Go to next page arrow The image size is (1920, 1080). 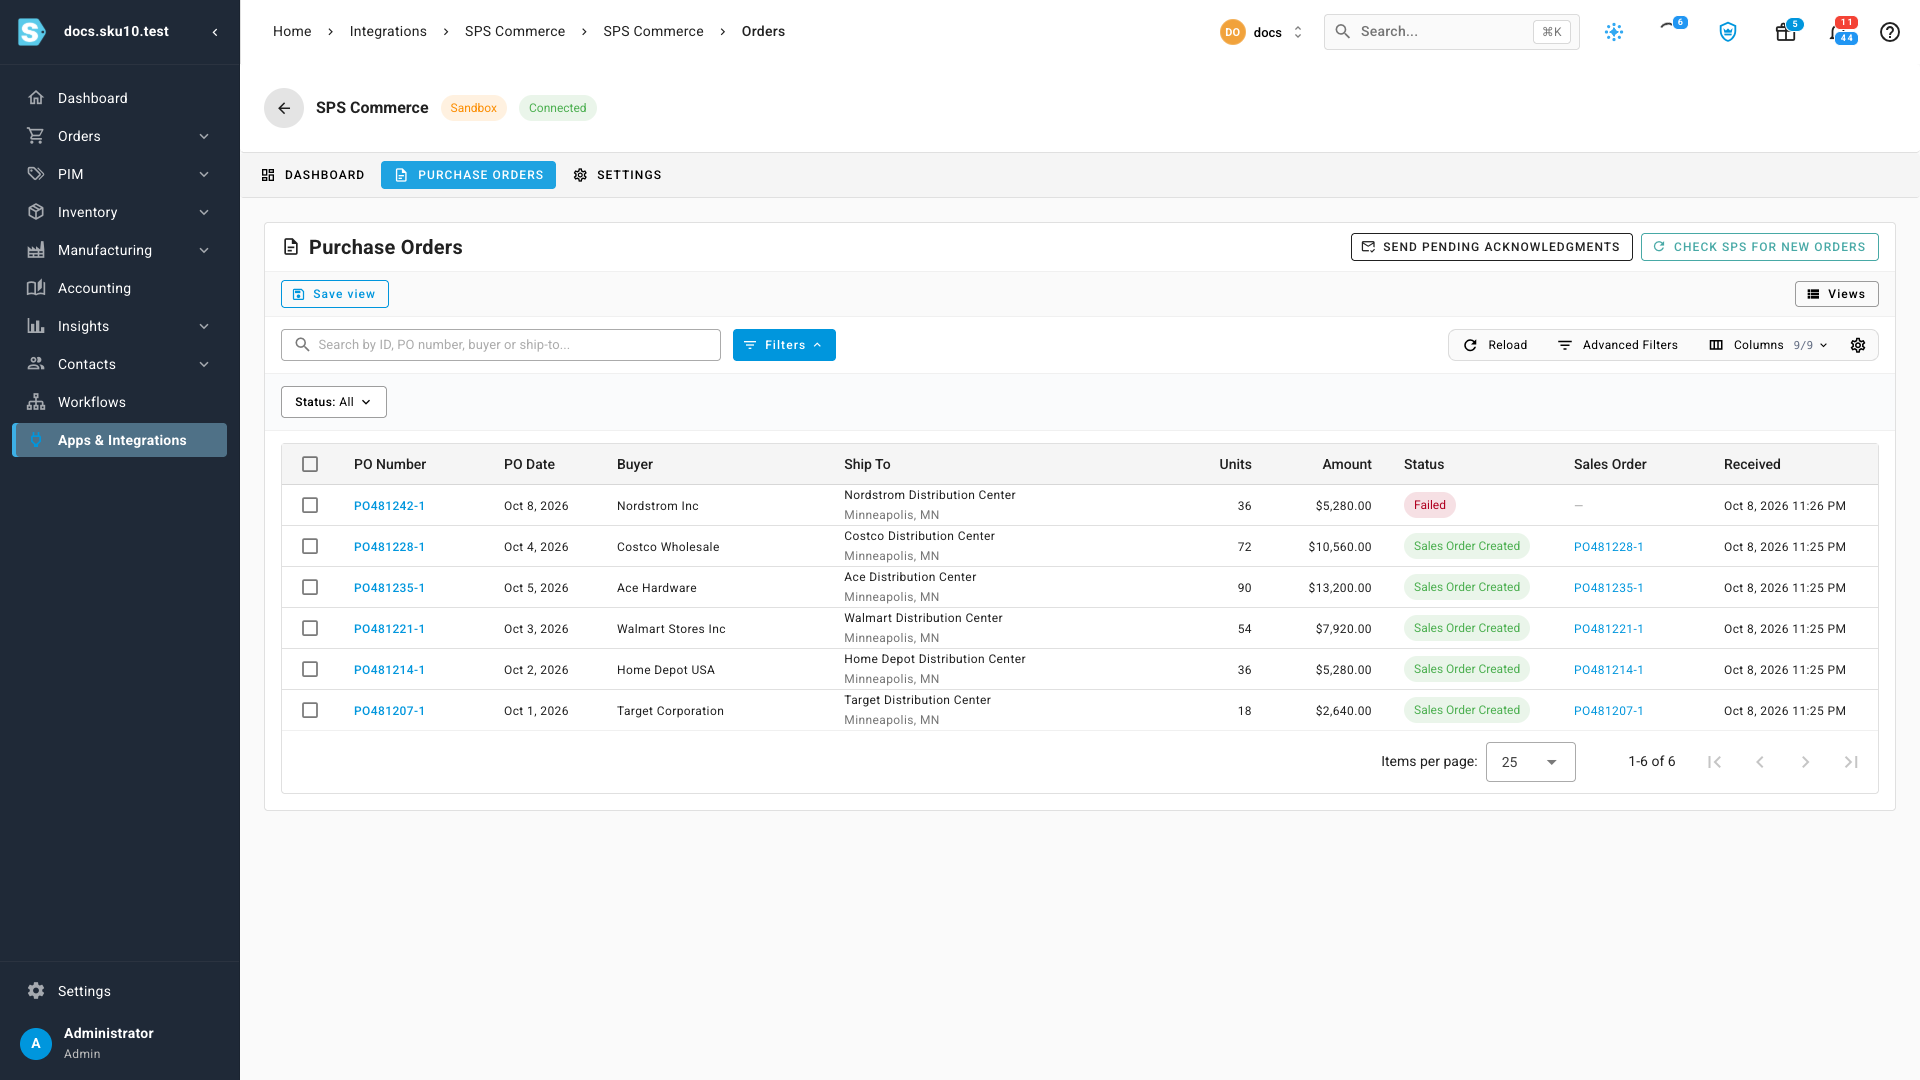pyautogui.click(x=1805, y=762)
